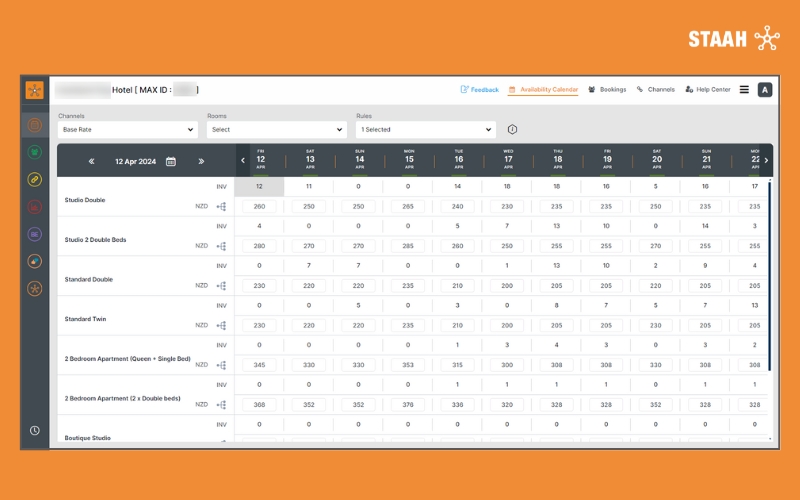
Task: Select the Standard Twin room row label
Action: [x=85, y=319]
